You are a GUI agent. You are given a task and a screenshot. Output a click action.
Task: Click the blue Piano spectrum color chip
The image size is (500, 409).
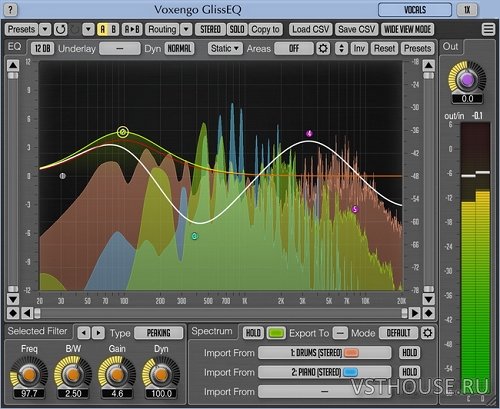[x=350, y=372]
